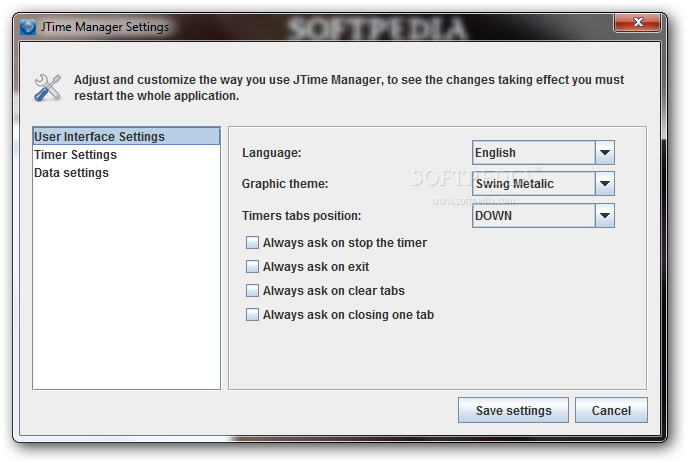Open the Language dropdown showing English
Viewport: 688px width, 463px height.
(x=543, y=153)
